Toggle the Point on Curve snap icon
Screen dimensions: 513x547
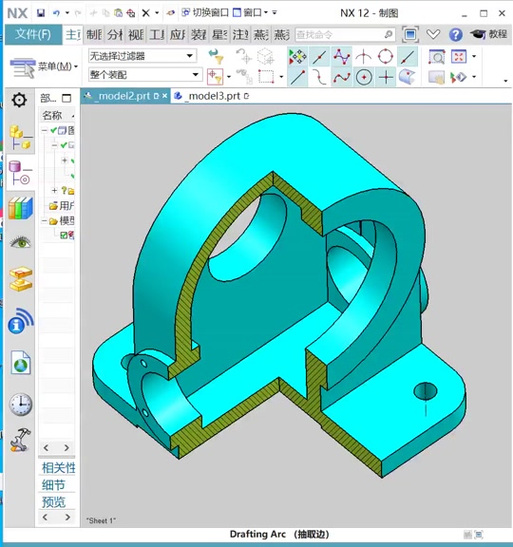(x=407, y=57)
